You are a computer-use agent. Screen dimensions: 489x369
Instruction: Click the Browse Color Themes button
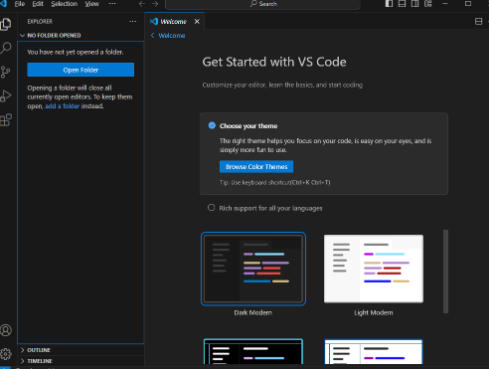pos(256,167)
